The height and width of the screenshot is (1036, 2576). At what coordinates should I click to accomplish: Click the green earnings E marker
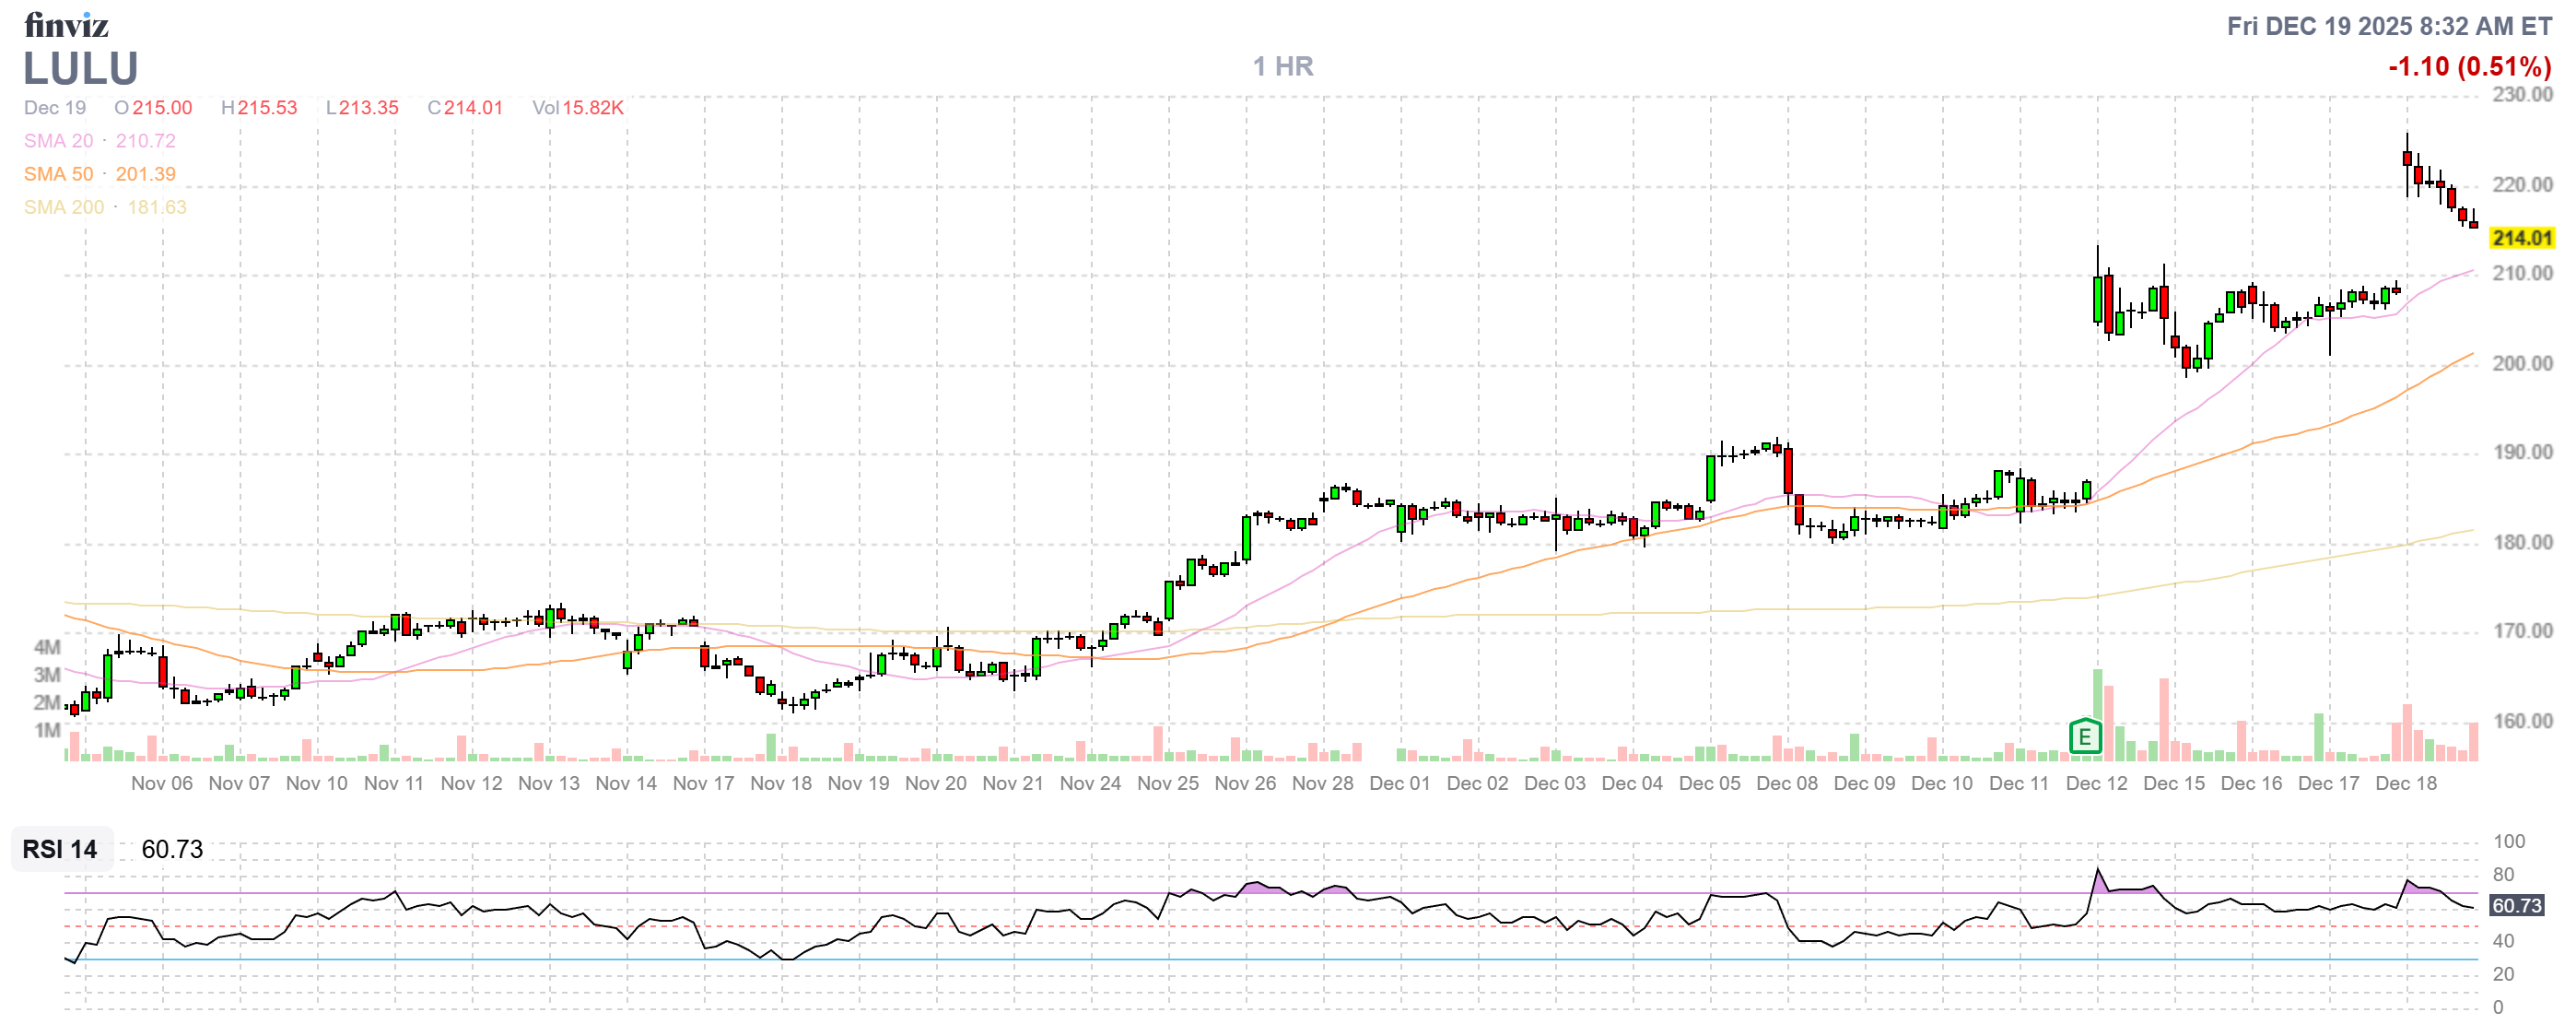[2084, 737]
